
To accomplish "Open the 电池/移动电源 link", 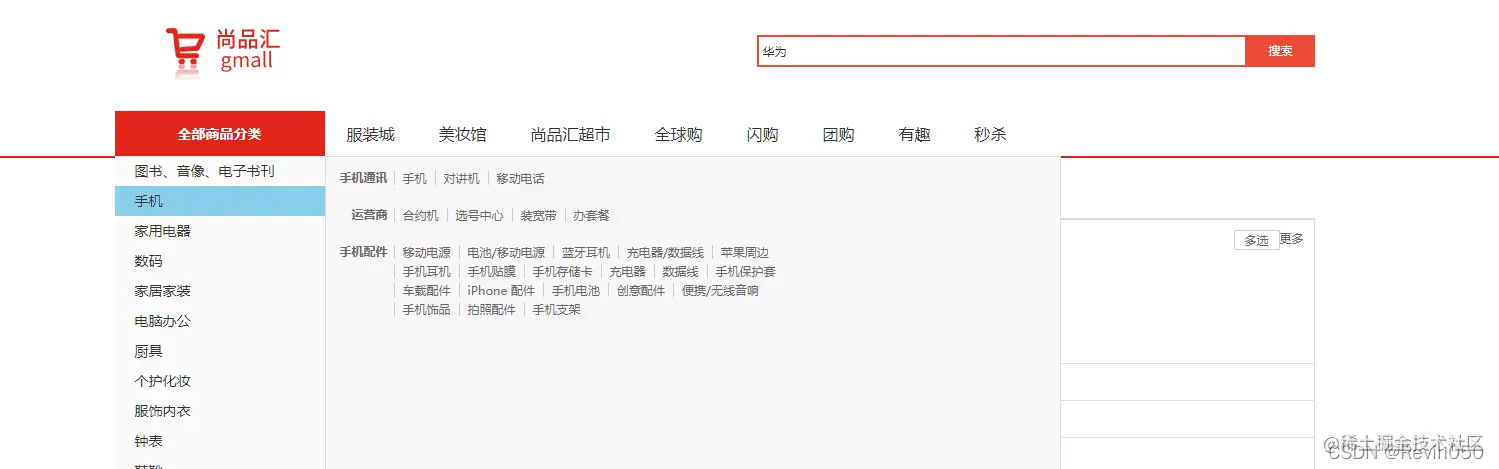I will pos(506,252).
